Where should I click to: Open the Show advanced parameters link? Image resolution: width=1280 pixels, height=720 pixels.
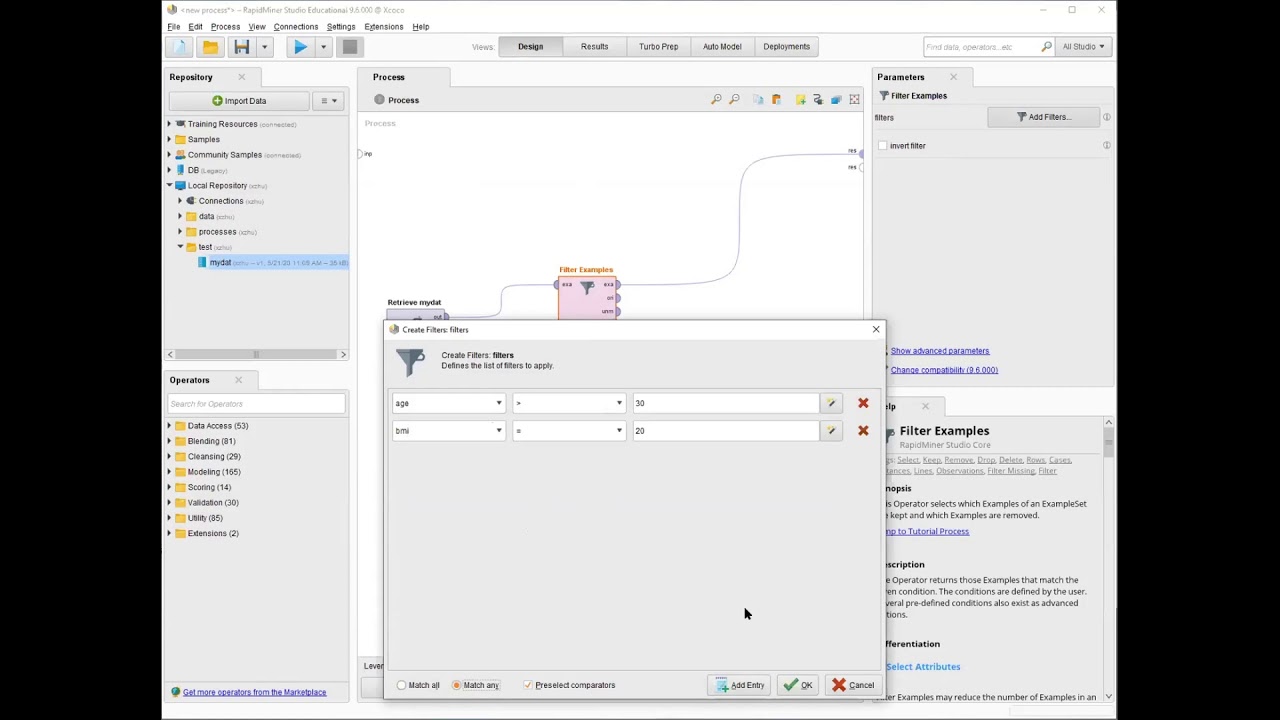click(x=940, y=351)
